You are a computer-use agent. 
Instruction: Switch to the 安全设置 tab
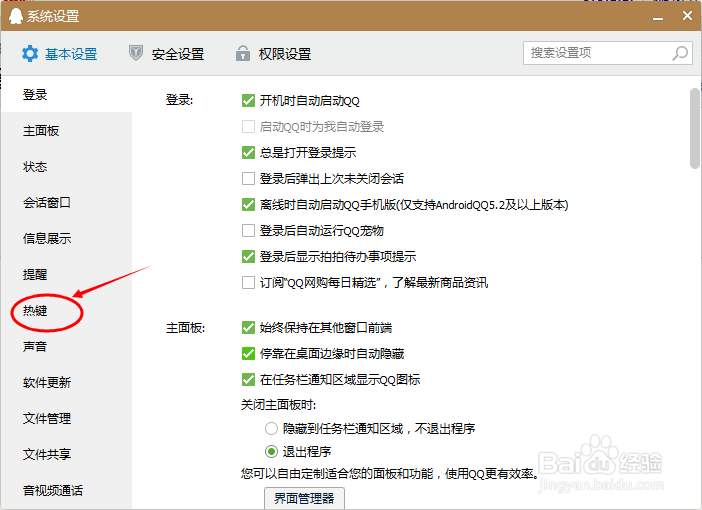pos(167,54)
